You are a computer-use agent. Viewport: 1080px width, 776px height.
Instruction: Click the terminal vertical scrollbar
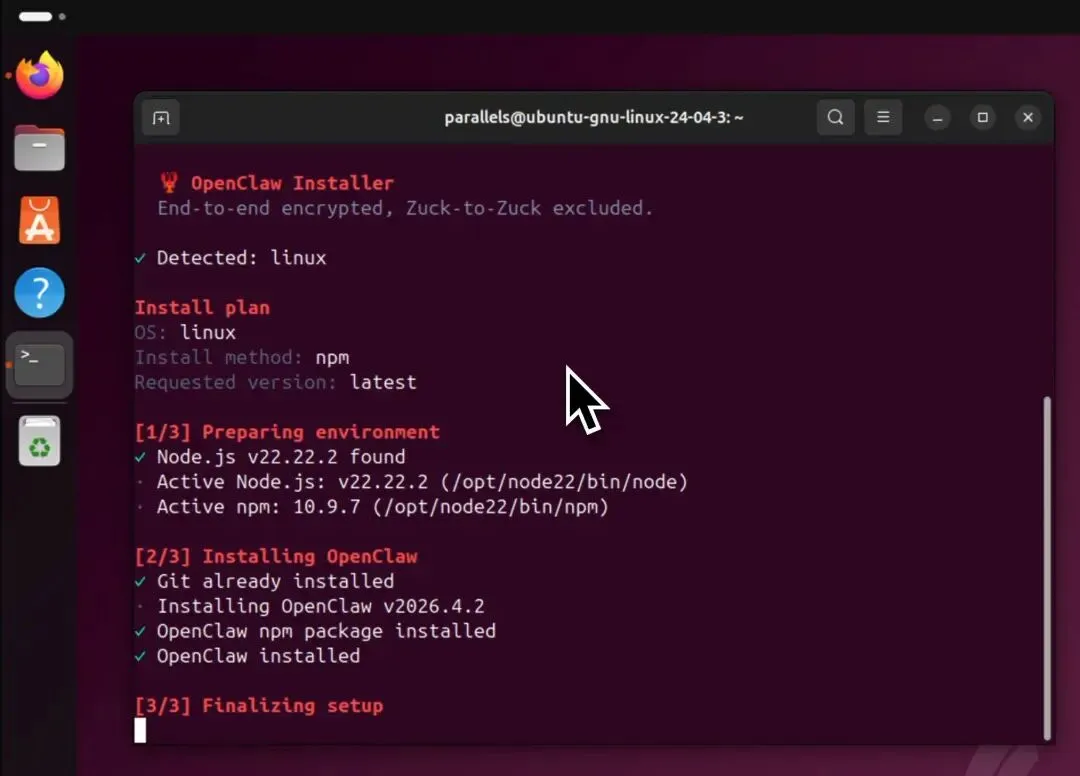[1047, 568]
